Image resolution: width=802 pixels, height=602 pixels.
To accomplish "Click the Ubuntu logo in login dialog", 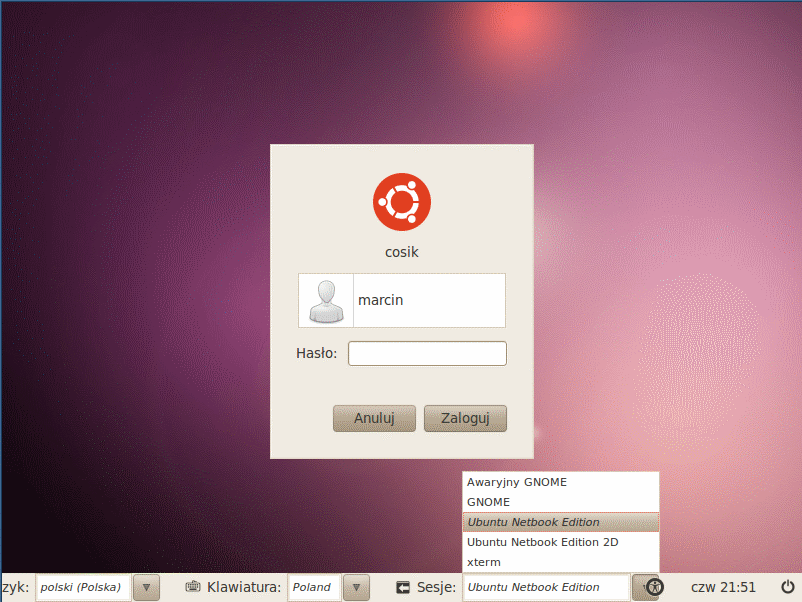I will (x=401, y=202).
